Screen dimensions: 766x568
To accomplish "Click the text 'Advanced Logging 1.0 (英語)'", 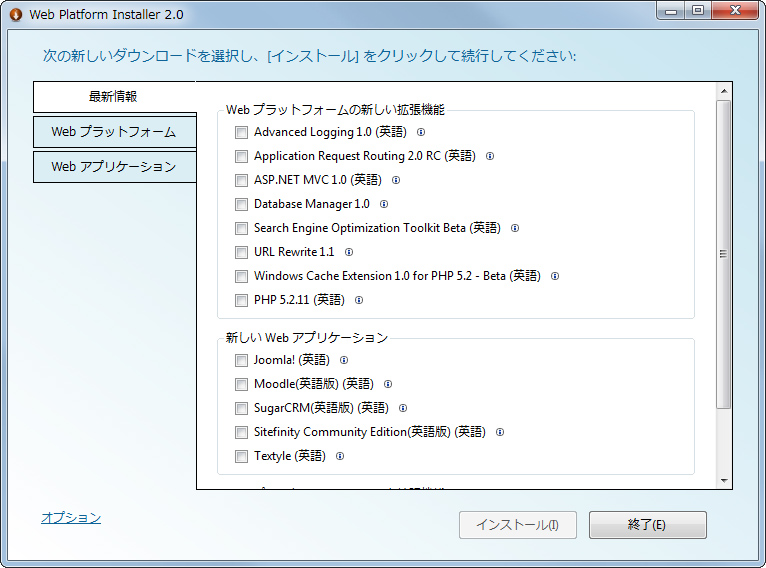I will coord(330,132).
